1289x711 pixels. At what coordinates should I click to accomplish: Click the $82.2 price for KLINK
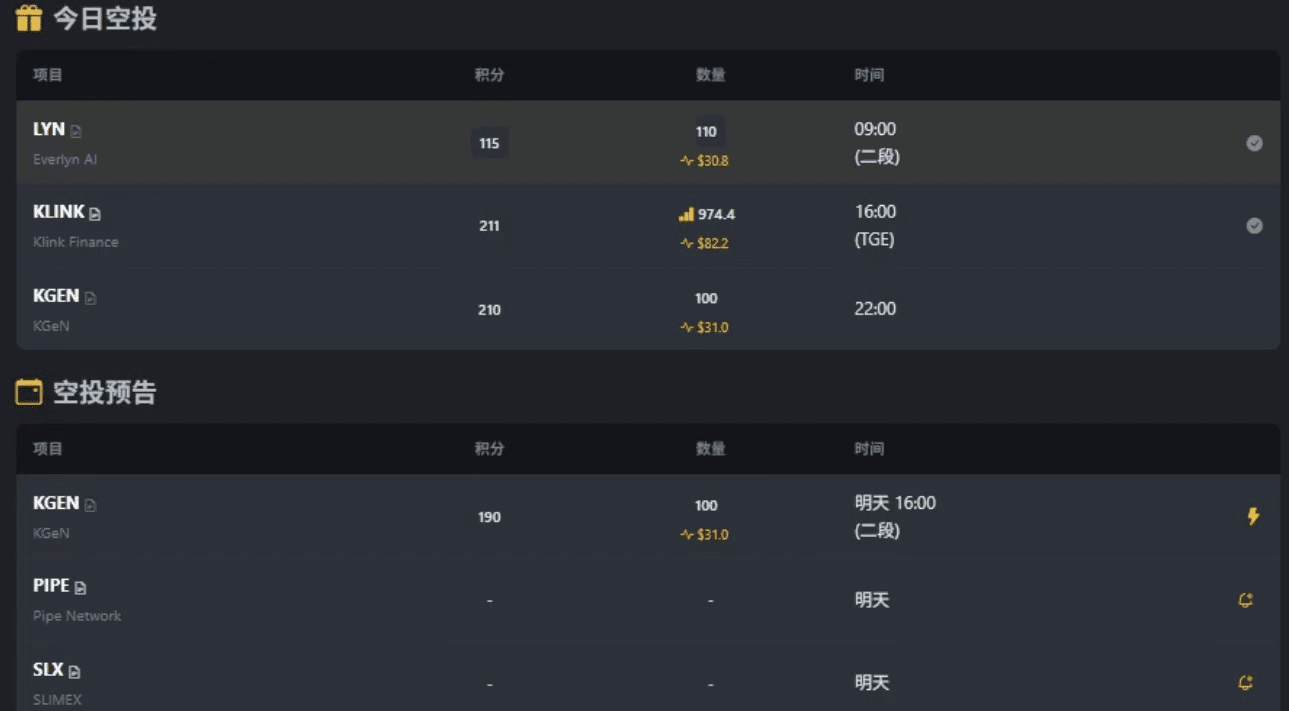pos(712,243)
